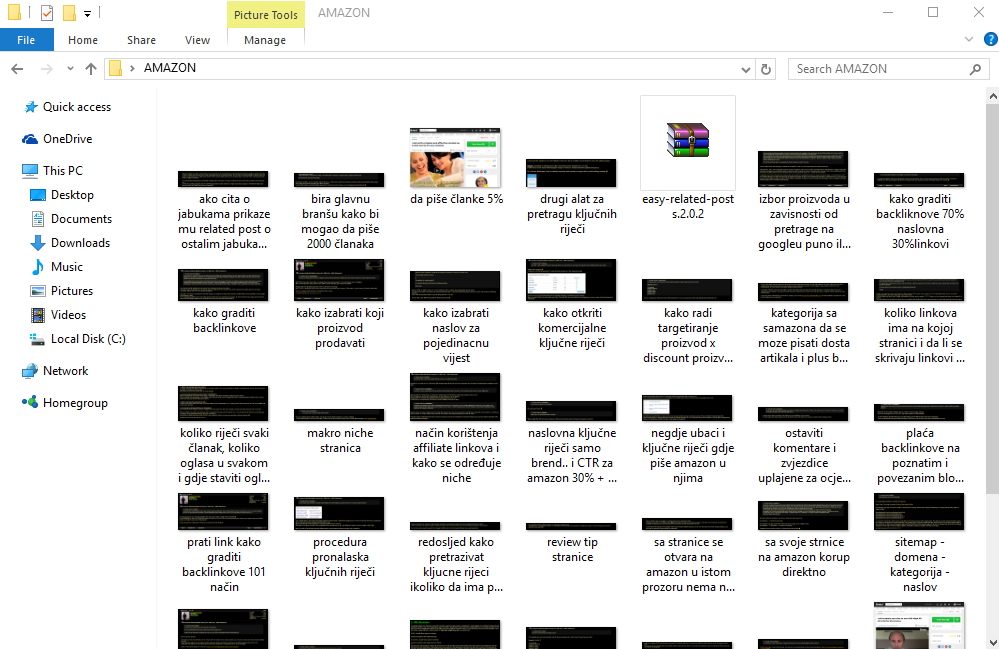Click the Properties quick access toolbar icon
999x649 pixels.
click(x=47, y=13)
